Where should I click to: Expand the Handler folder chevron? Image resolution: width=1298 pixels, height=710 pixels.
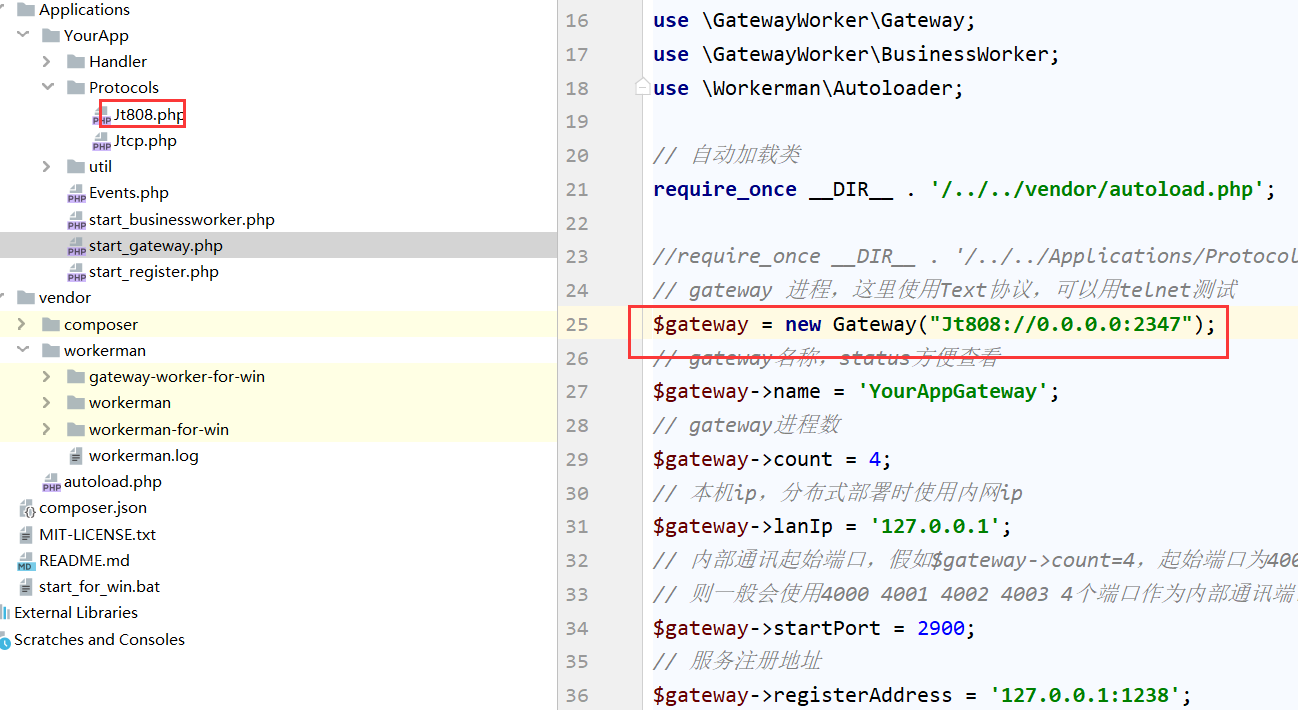pos(47,61)
